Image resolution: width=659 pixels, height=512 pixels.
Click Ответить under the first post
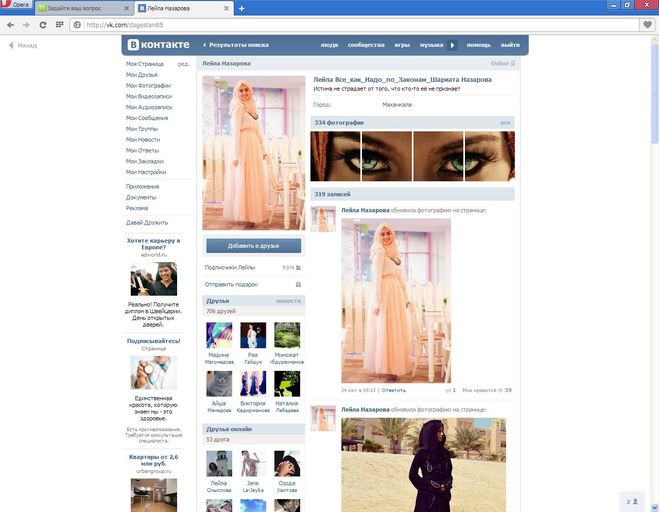(393, 390)
